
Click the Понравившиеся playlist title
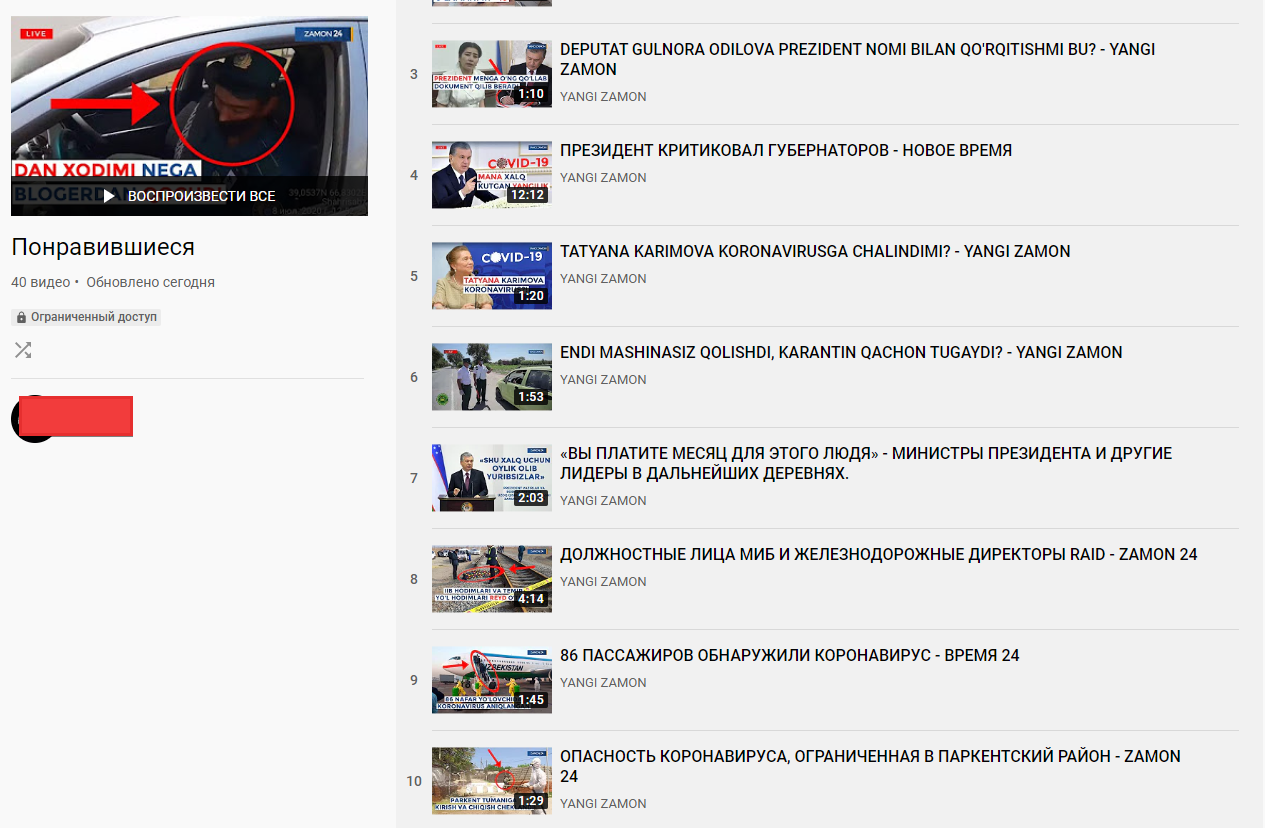click(x=103, y=247)
